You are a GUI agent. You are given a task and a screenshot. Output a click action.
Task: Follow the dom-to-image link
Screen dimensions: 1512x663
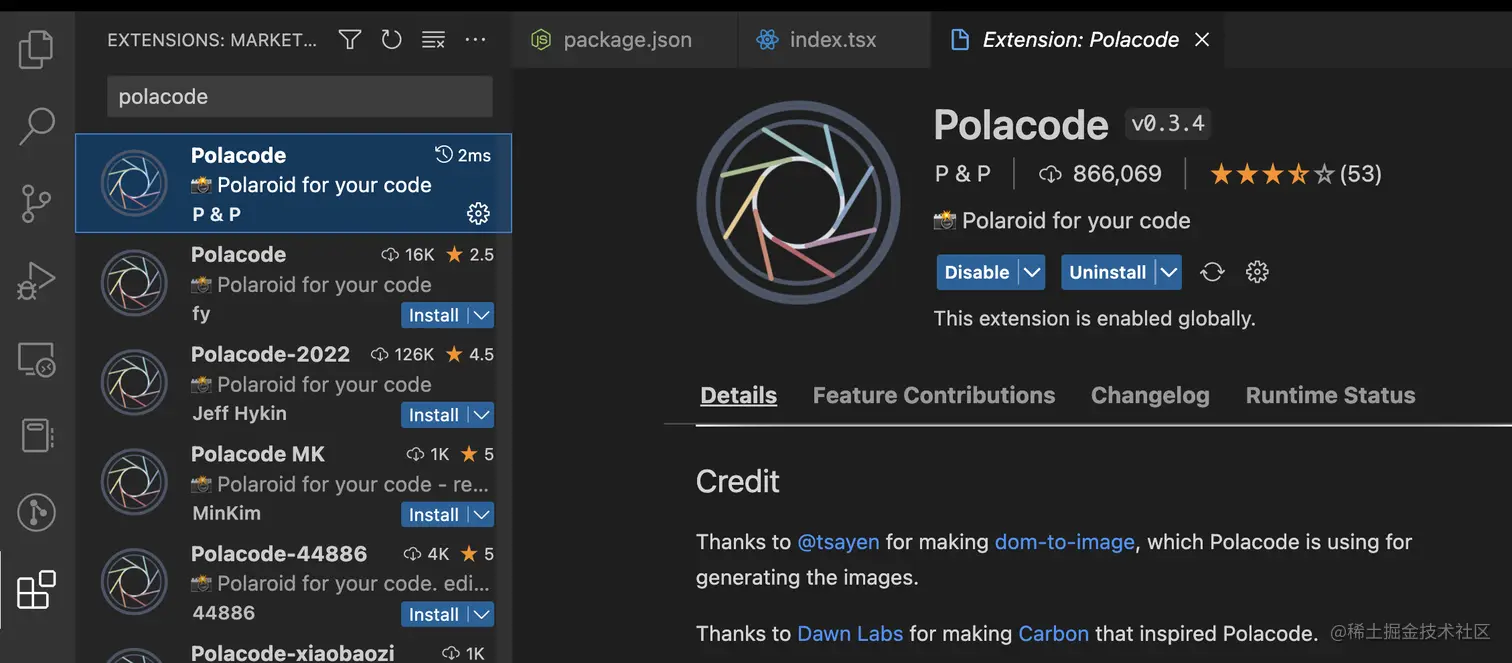(1064, 541)
